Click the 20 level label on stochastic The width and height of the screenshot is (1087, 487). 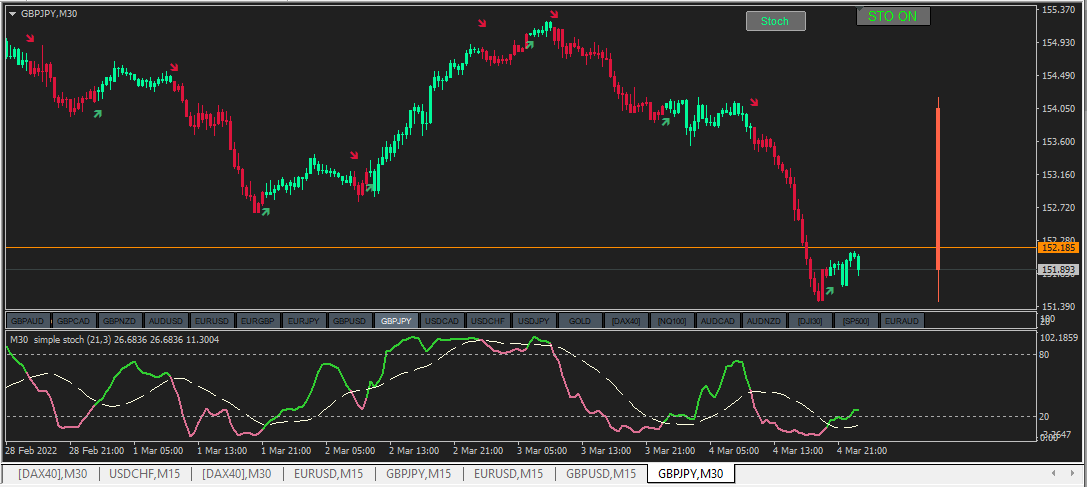[x=1045, y=416]
